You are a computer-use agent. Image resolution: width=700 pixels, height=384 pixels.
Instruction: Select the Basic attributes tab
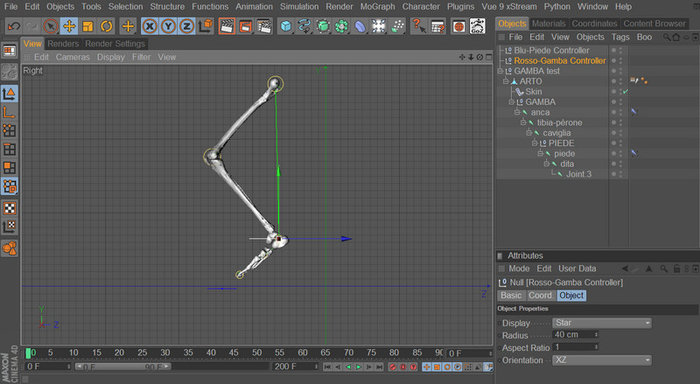point(511,295)
